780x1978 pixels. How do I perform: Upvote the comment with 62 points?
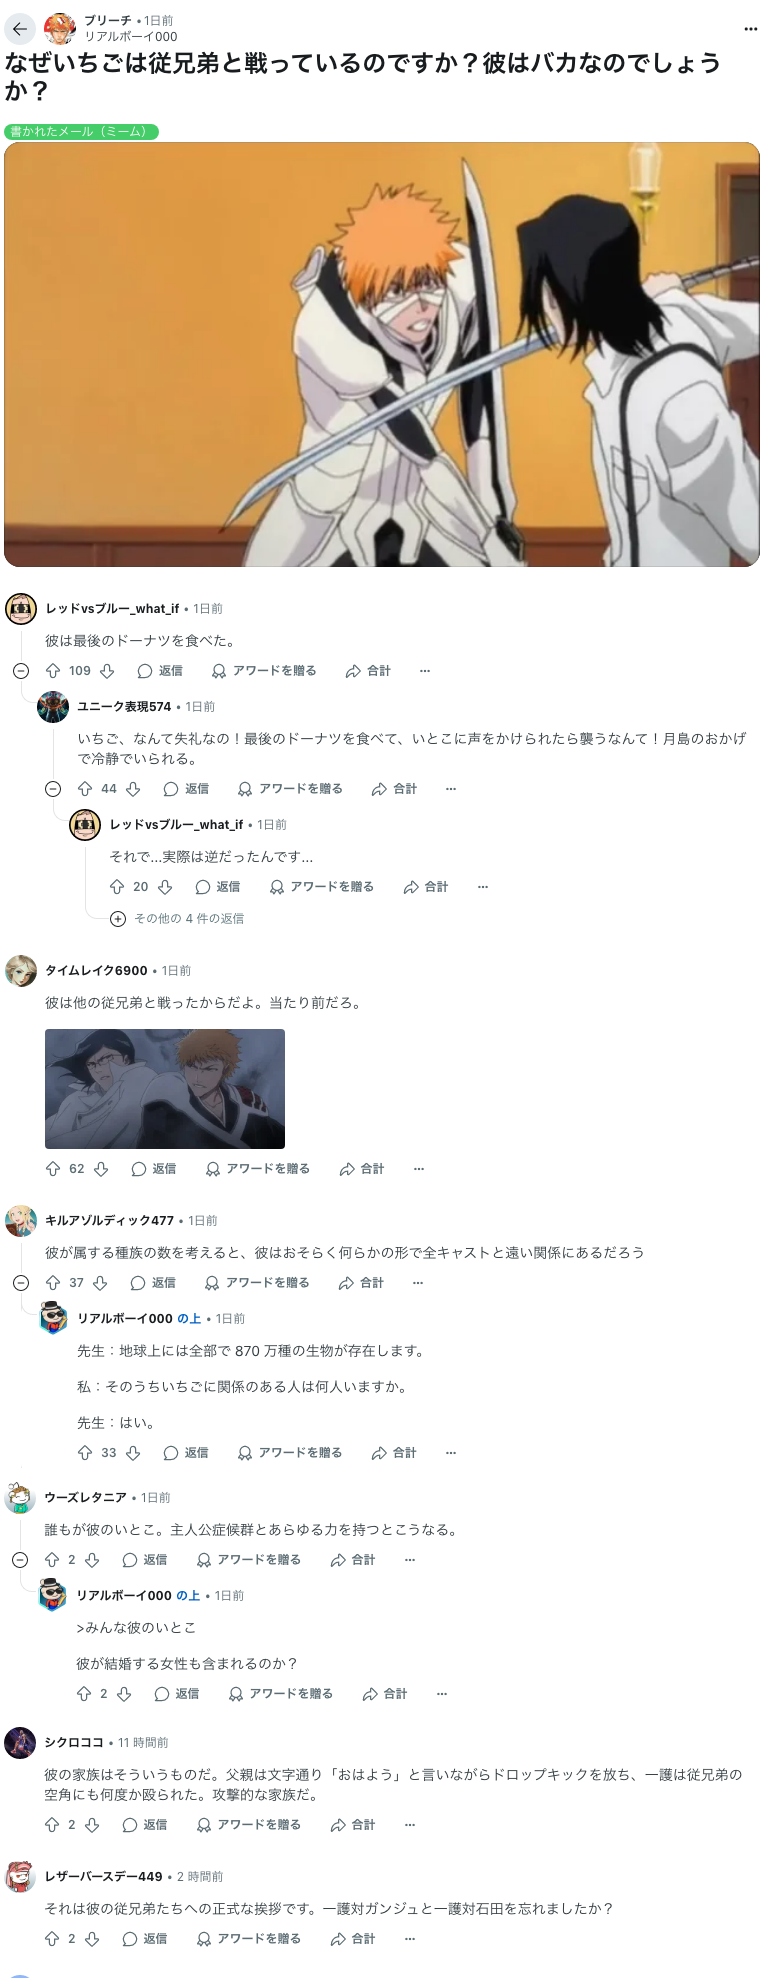point(53,1169)
